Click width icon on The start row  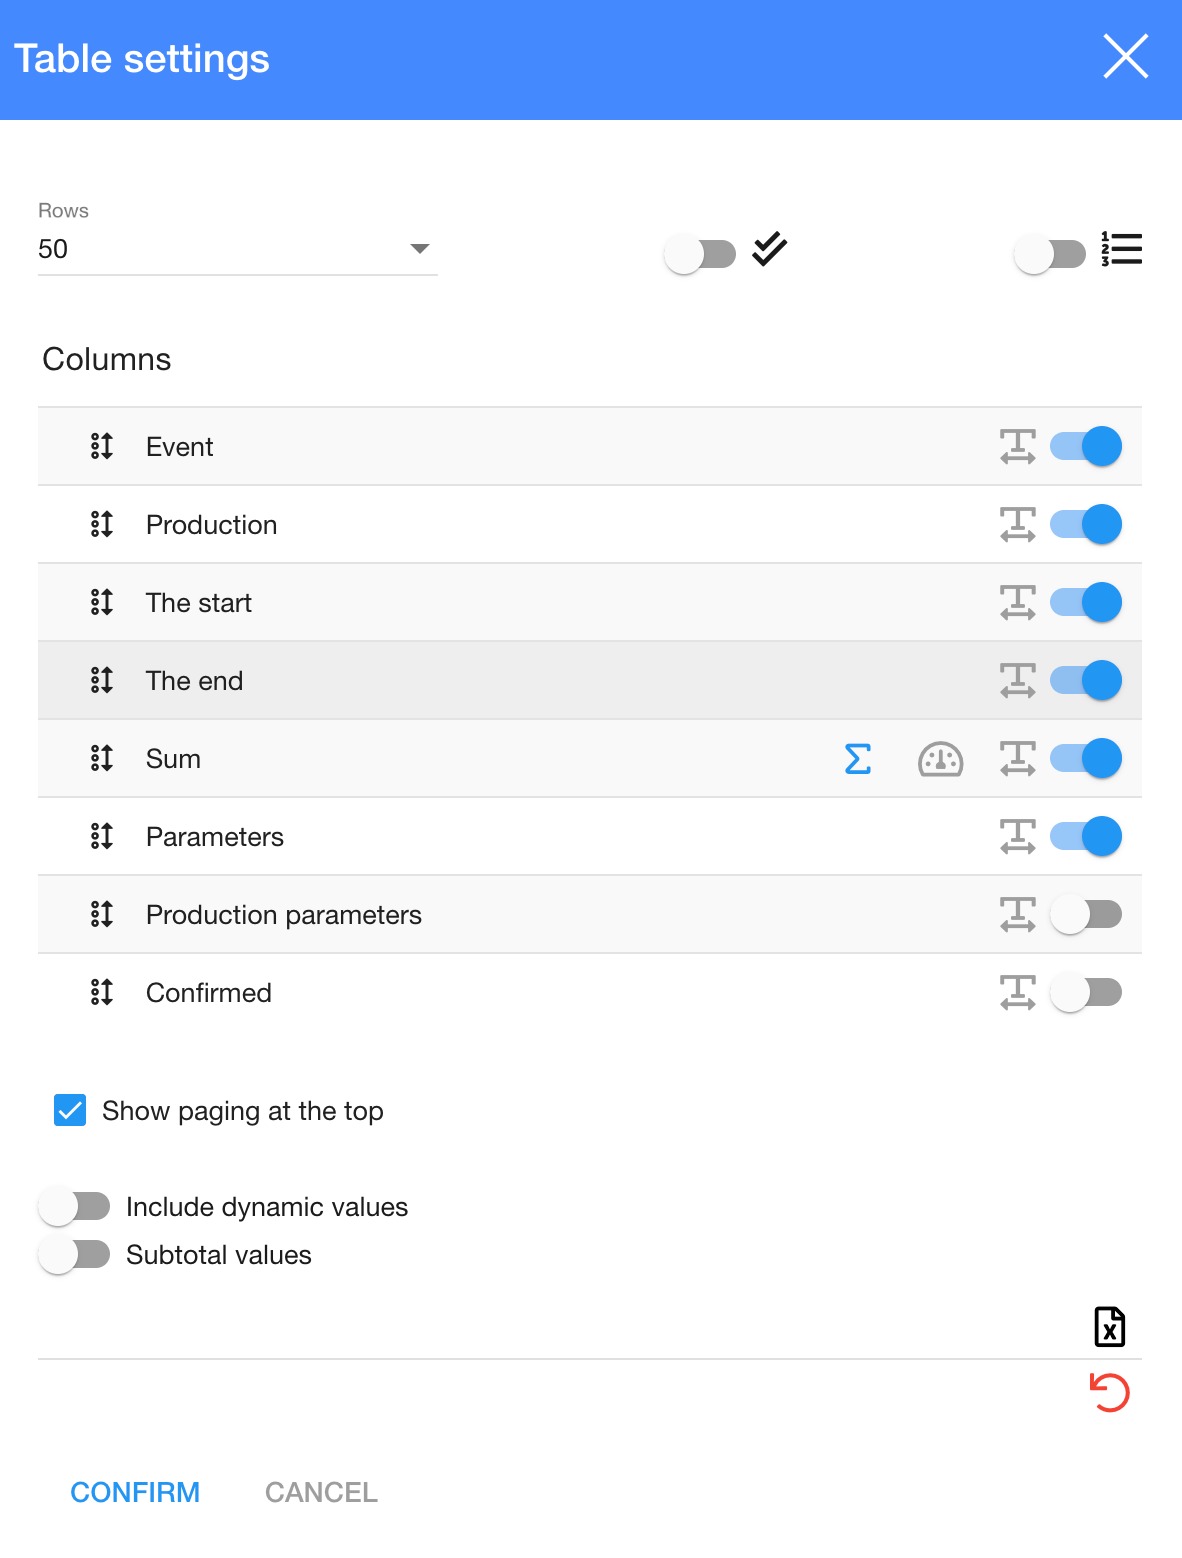(1017, 603)
